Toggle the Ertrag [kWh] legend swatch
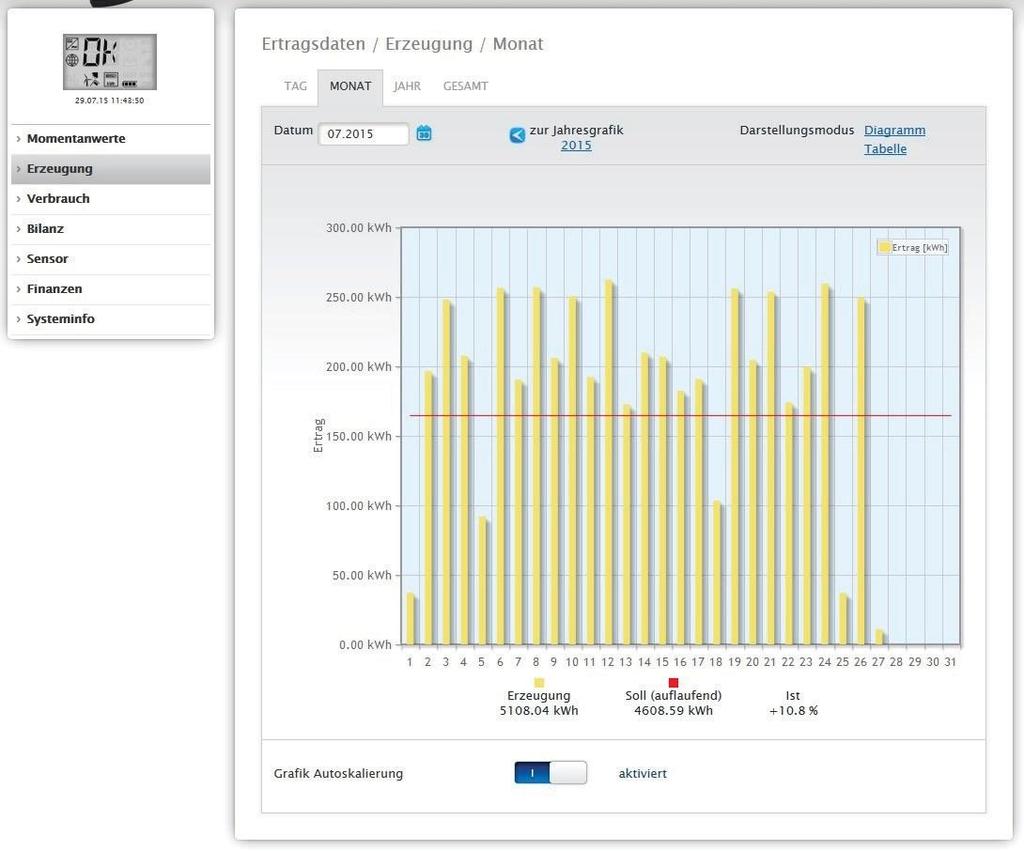 885,247
